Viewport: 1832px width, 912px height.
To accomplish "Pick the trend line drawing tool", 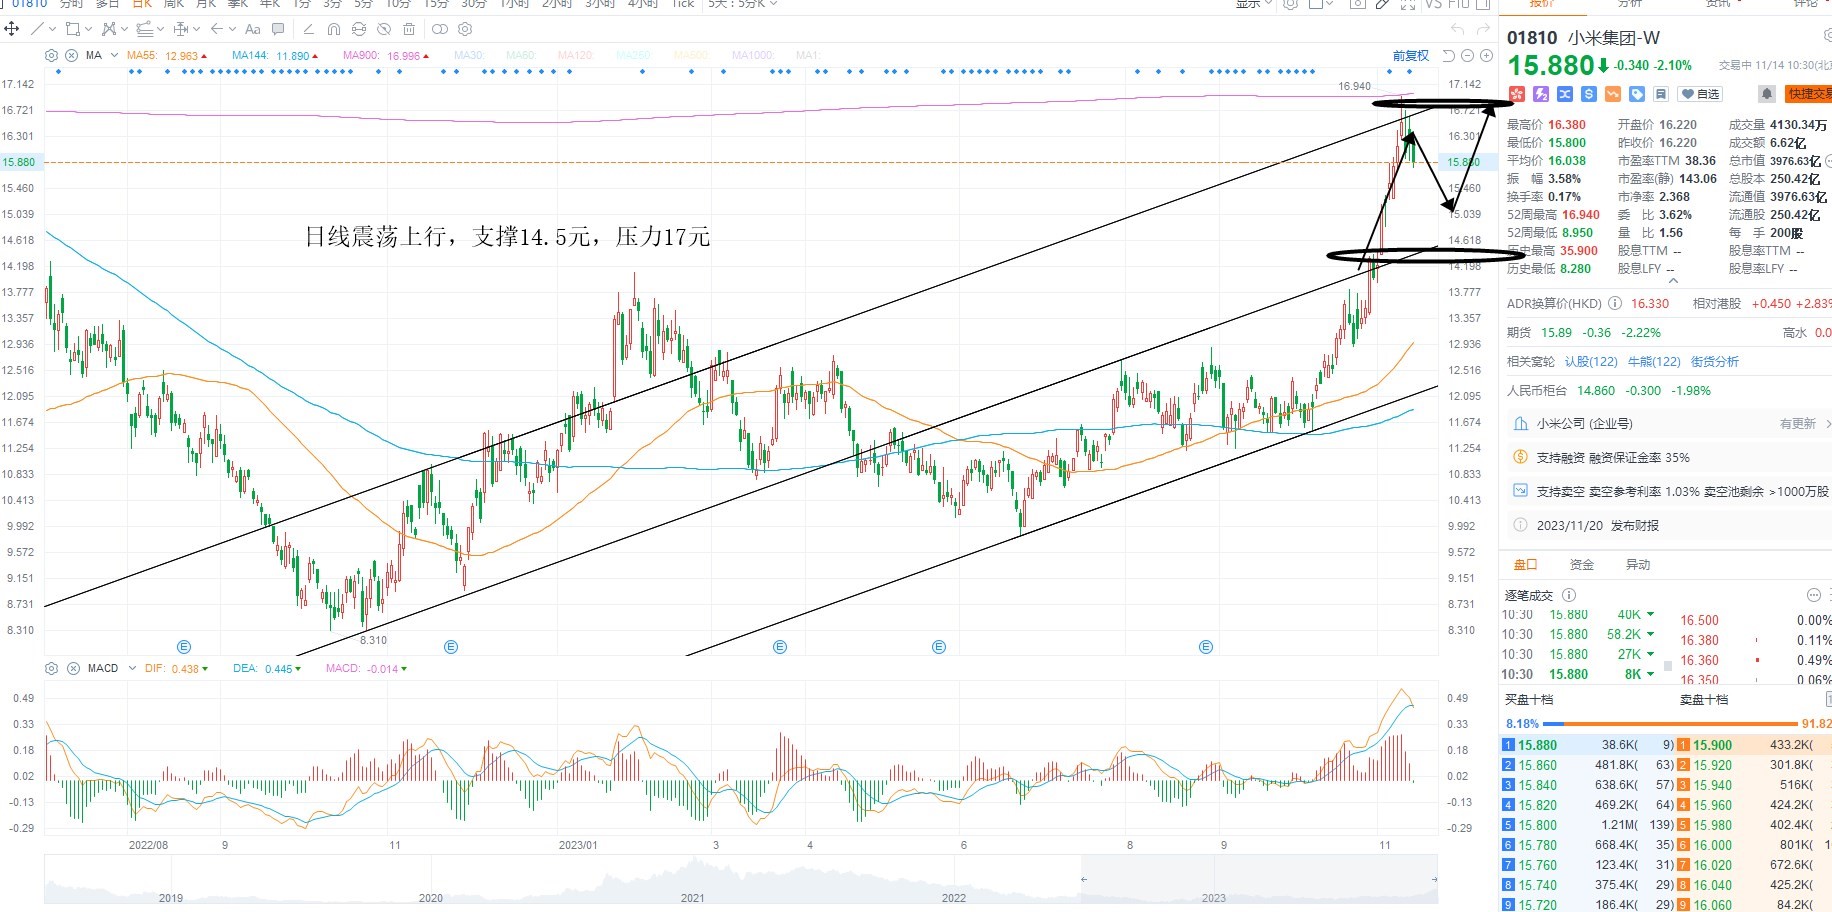I will coord(37,29).
